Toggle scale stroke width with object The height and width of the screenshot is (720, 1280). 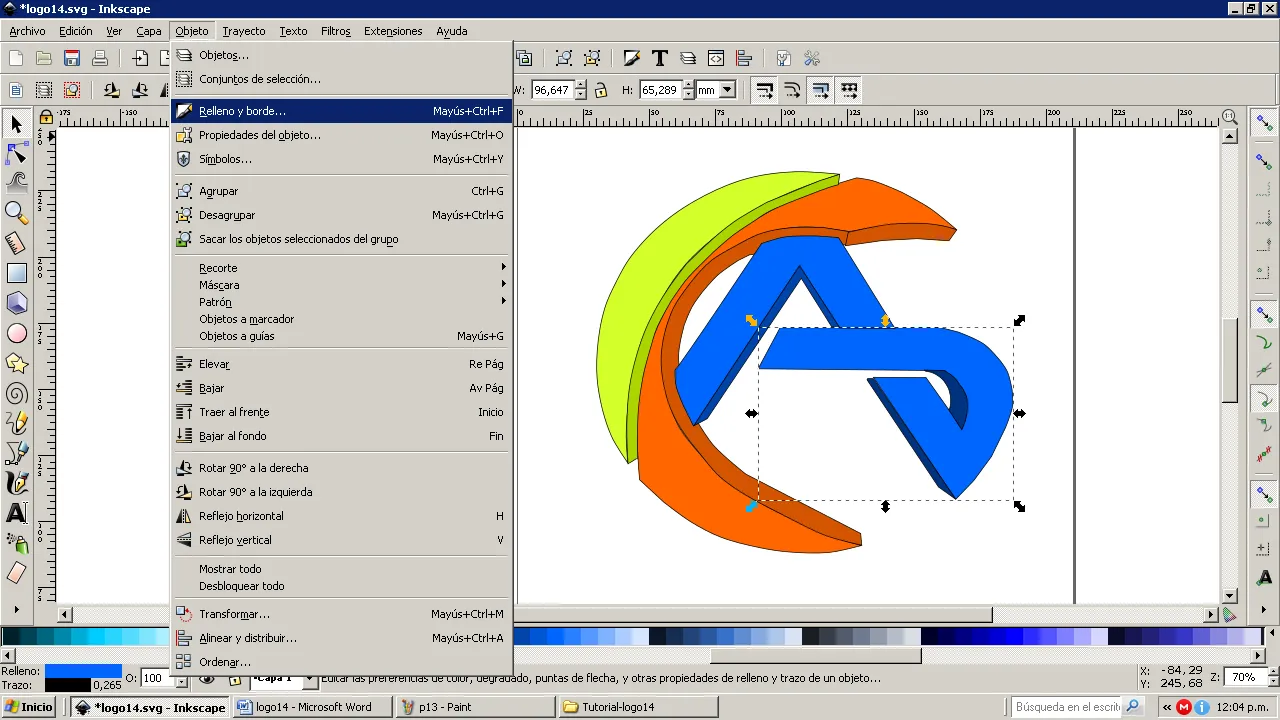coord(765,90)
